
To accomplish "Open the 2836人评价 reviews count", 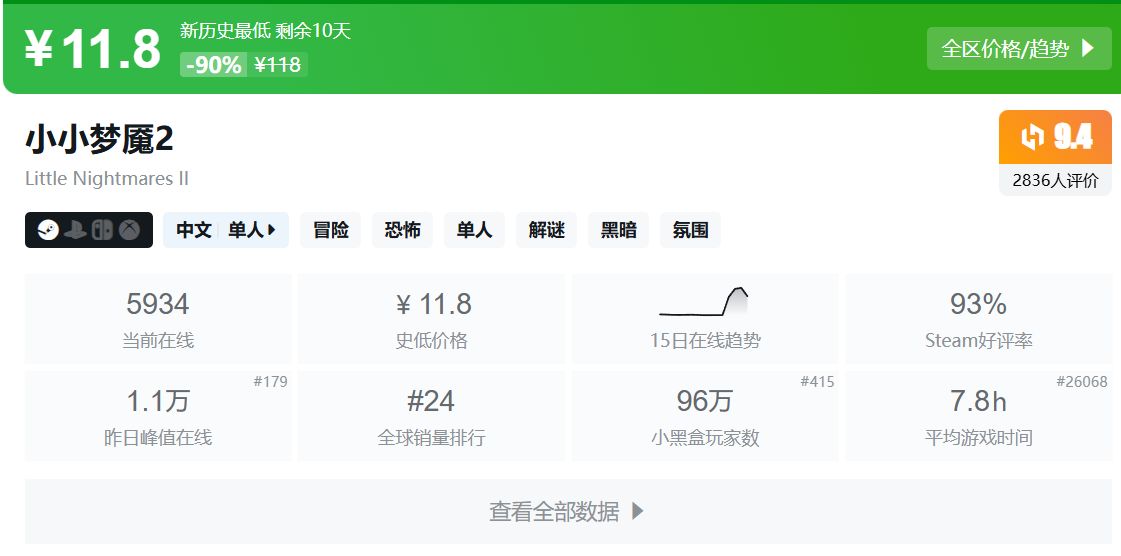I will click(x=1055, y=180).
